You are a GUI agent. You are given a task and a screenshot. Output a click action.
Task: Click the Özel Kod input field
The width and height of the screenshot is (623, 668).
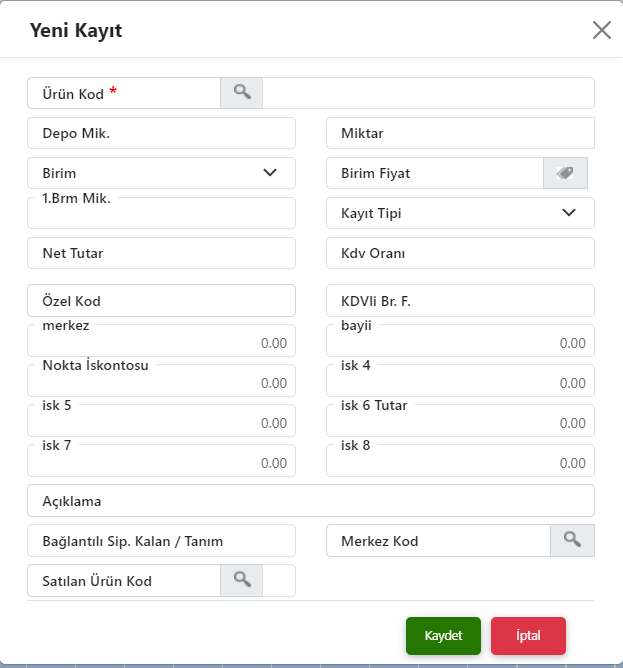(x=162, y=301)
